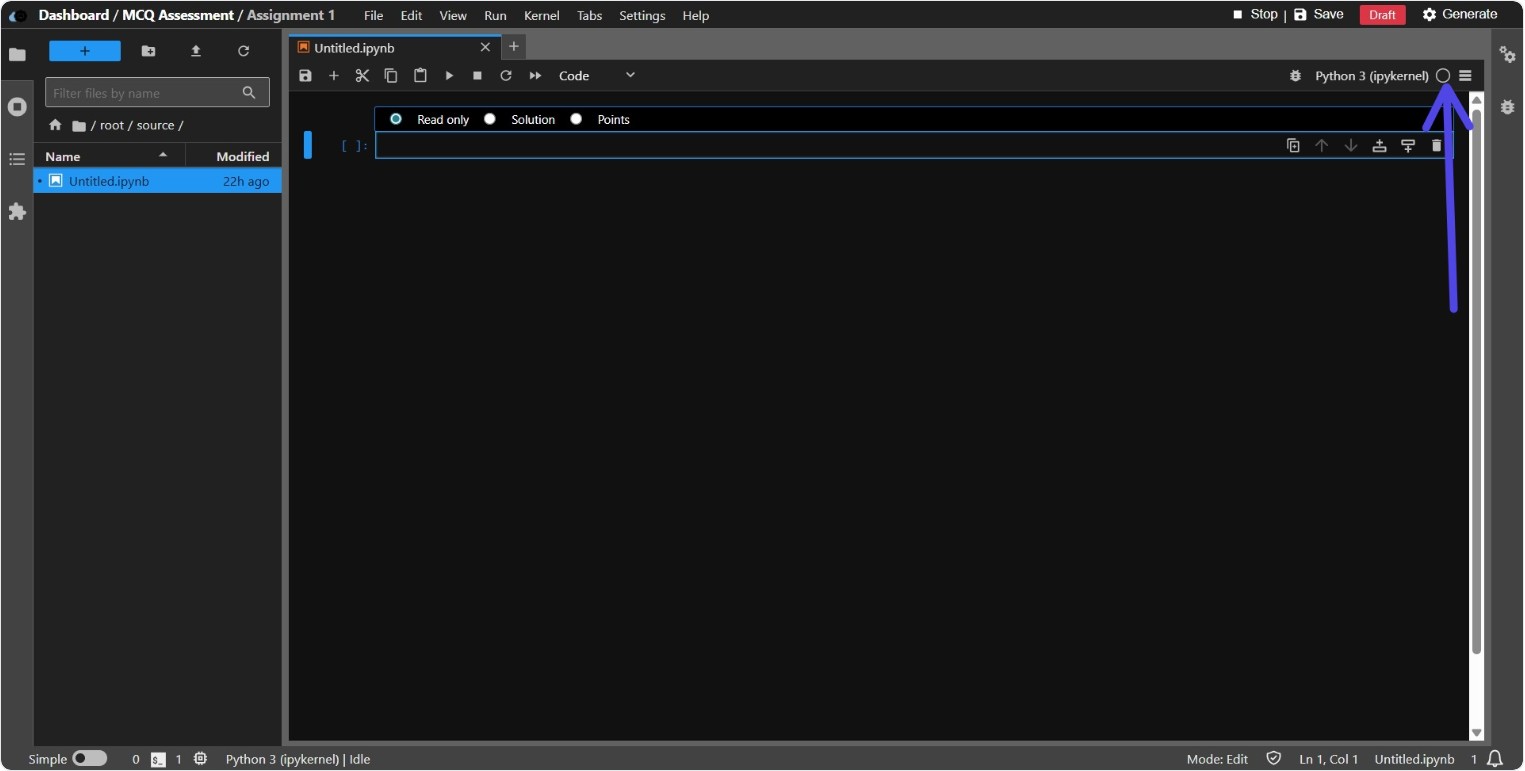Click the blue new launcher plus button
Viewport: 1525px width, 771px height.
85,51
